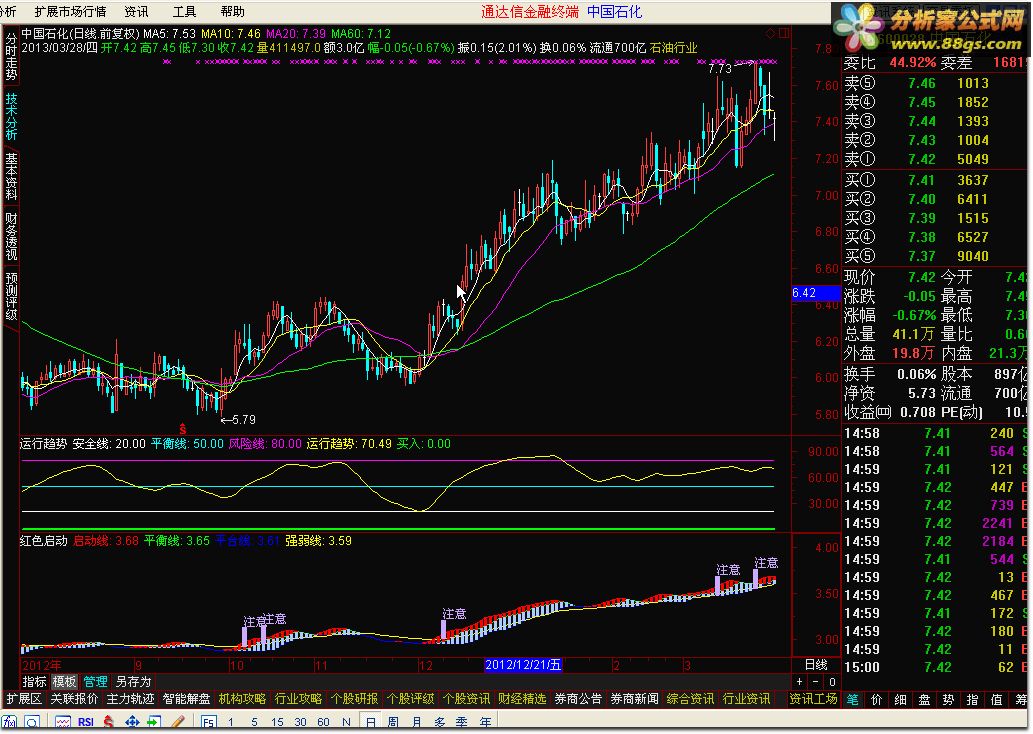Click the minus zoom button under 日线
This screenshot has width=1033, height=734.
(x=816, y=682)
